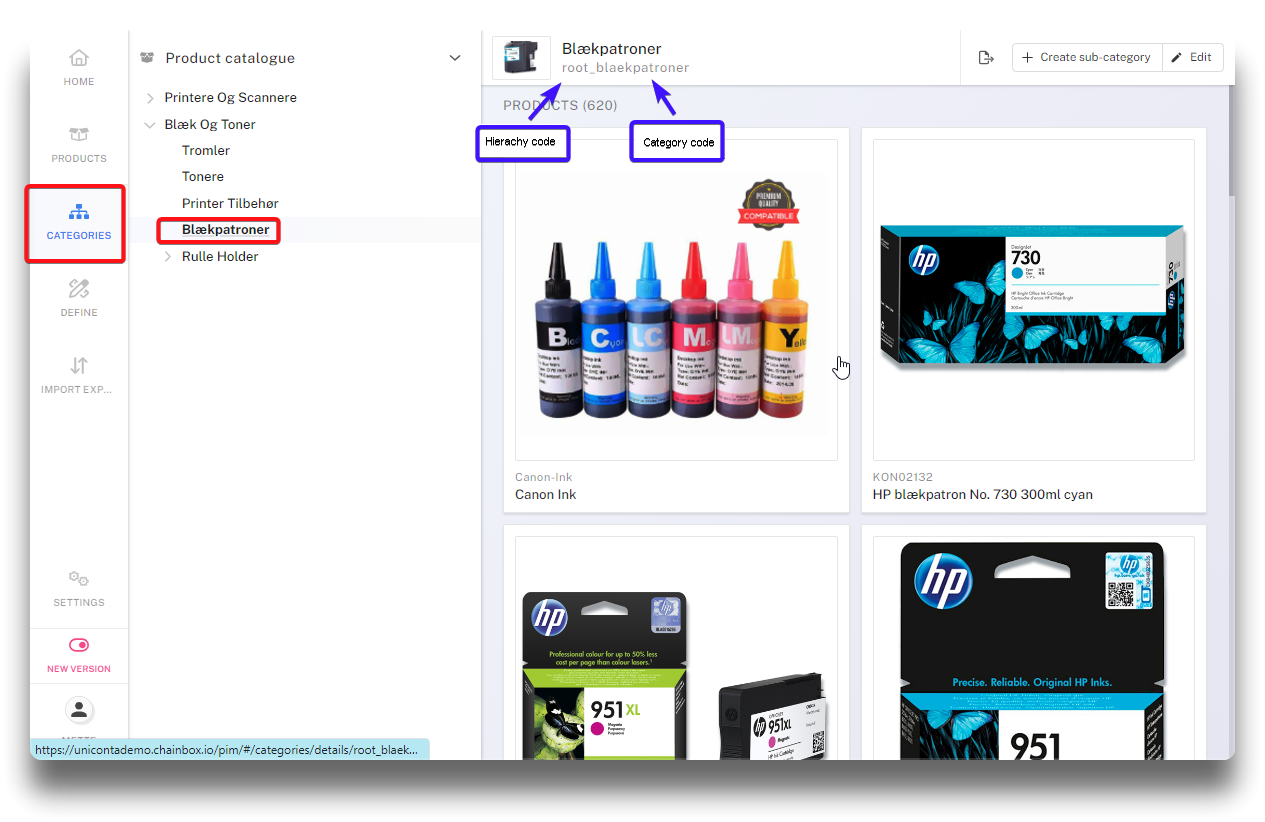This screenshot has height=822, width=1265.
Task: Click the Edit button
Action: pos(1192,58)
